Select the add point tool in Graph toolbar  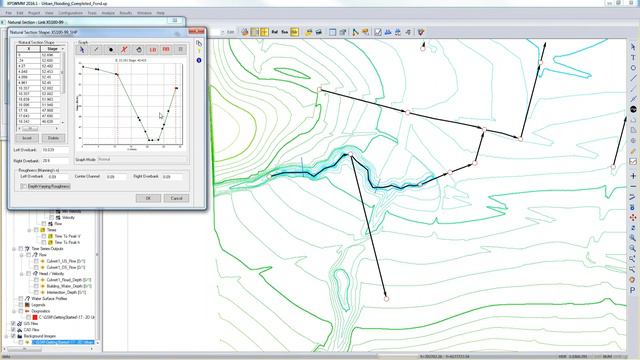point(110,50)
